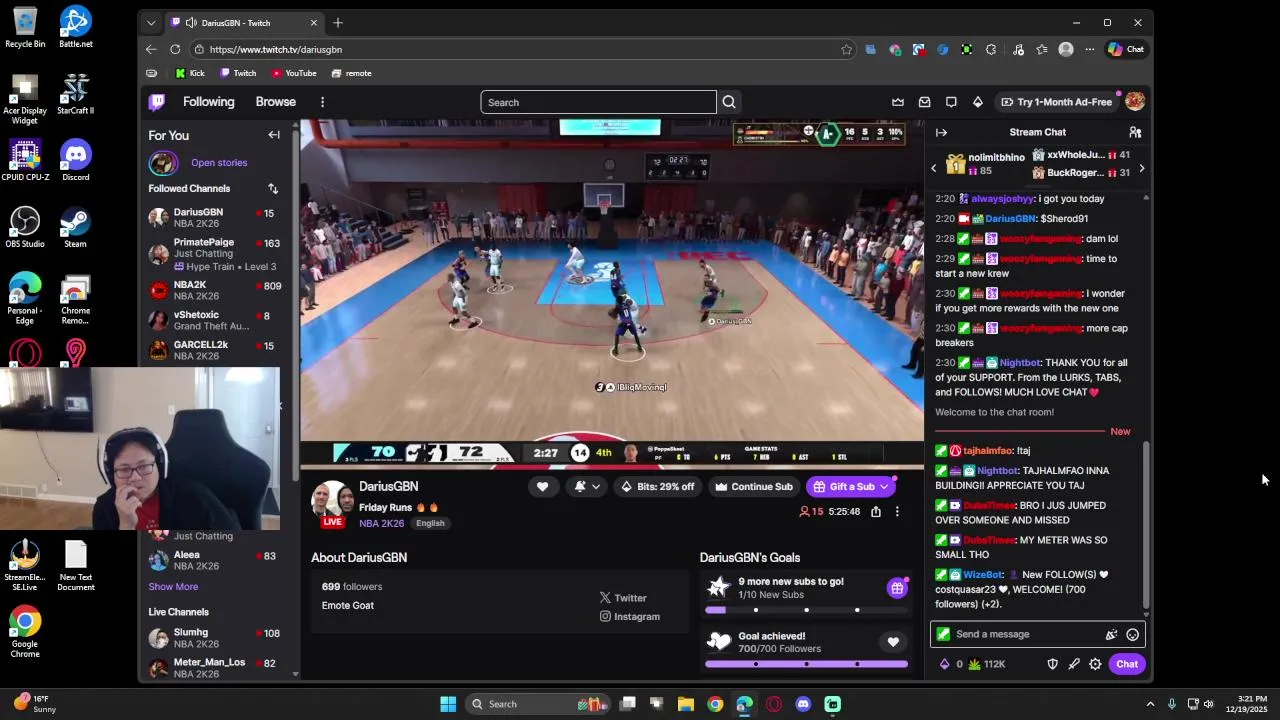1280x720 pixels.
Task: Click the search magnifier button
Action: coord(729,102)
